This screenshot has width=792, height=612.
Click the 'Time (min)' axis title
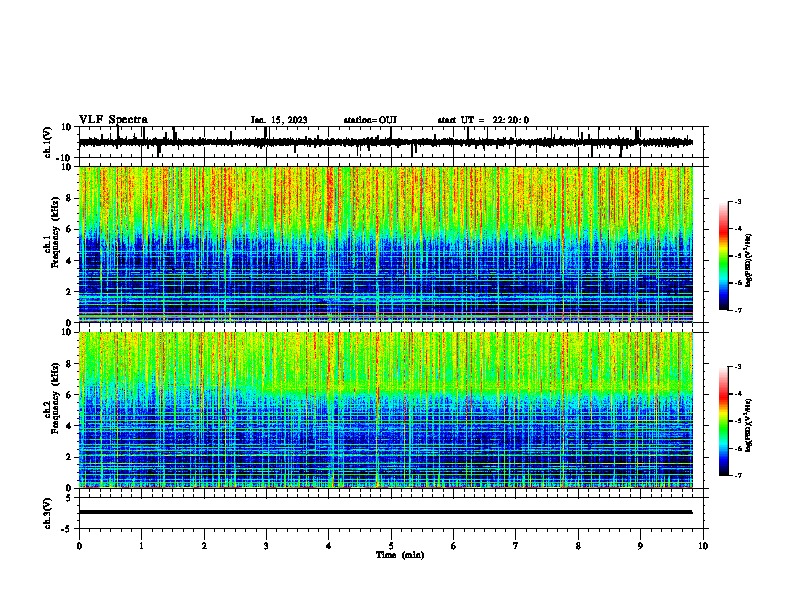coord(400,555)
